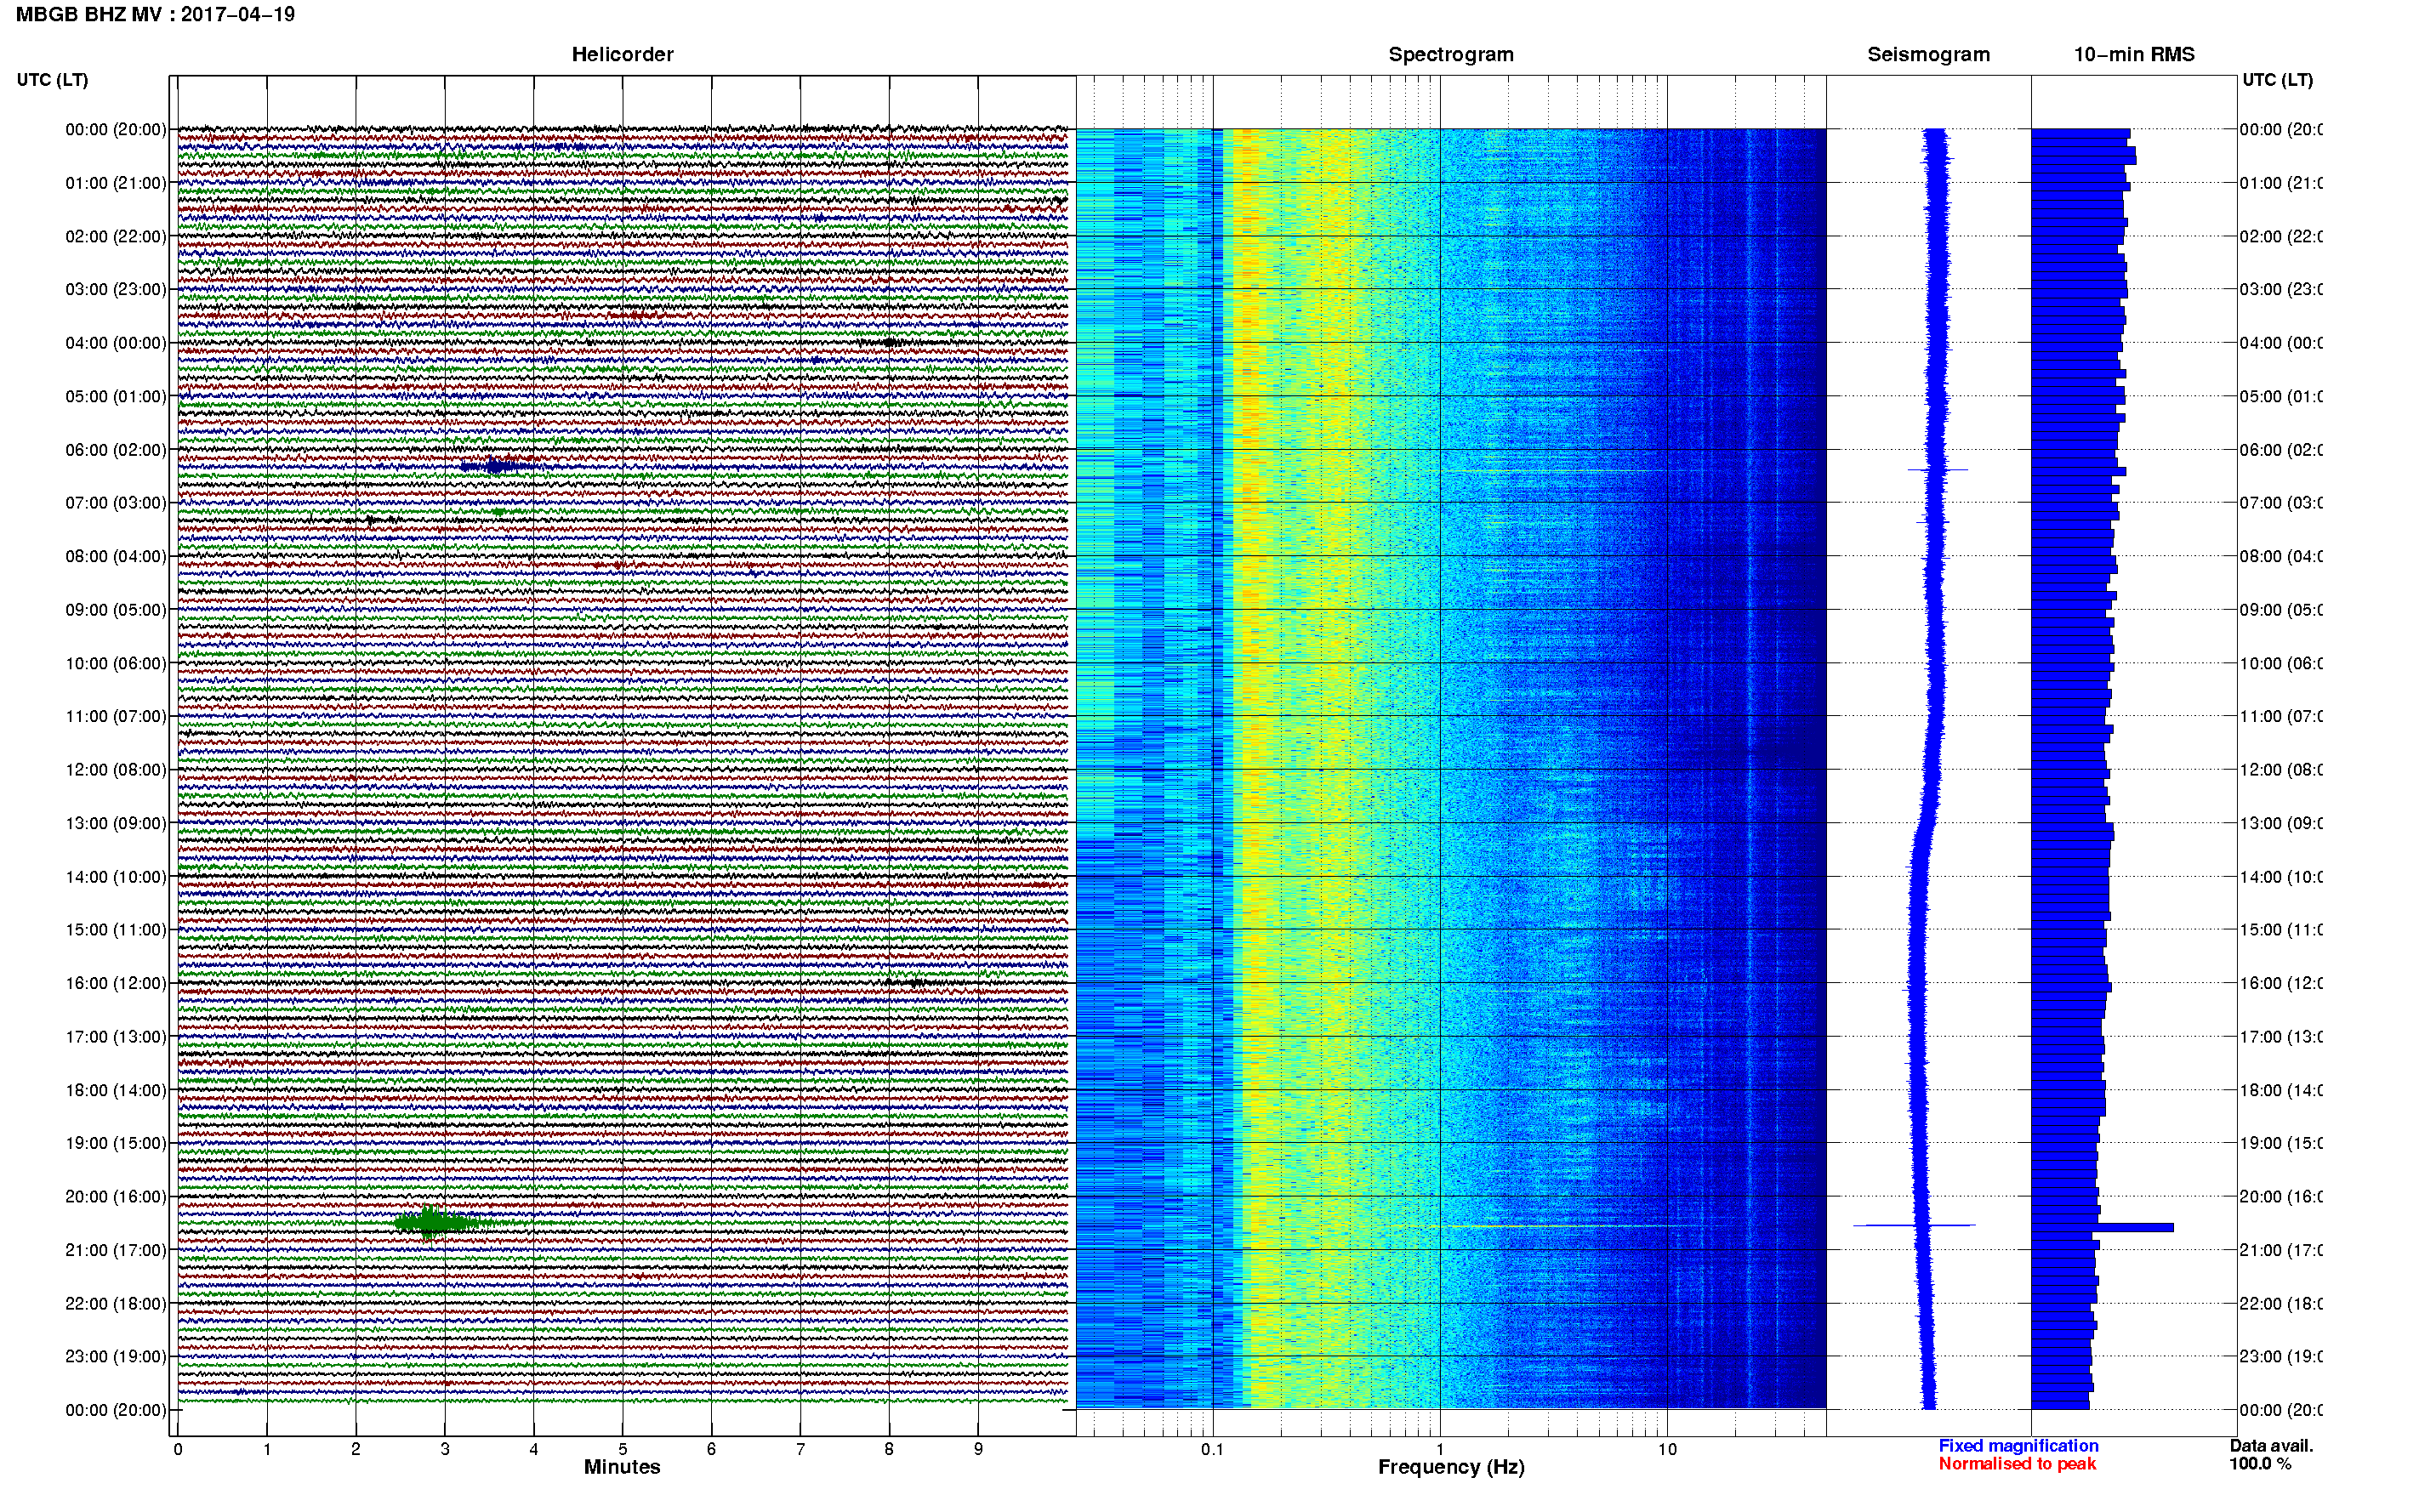Screen dimensions: 2419x1512
Task: Click the seismogram spike line near 06:20
Action: (1937, 470)
